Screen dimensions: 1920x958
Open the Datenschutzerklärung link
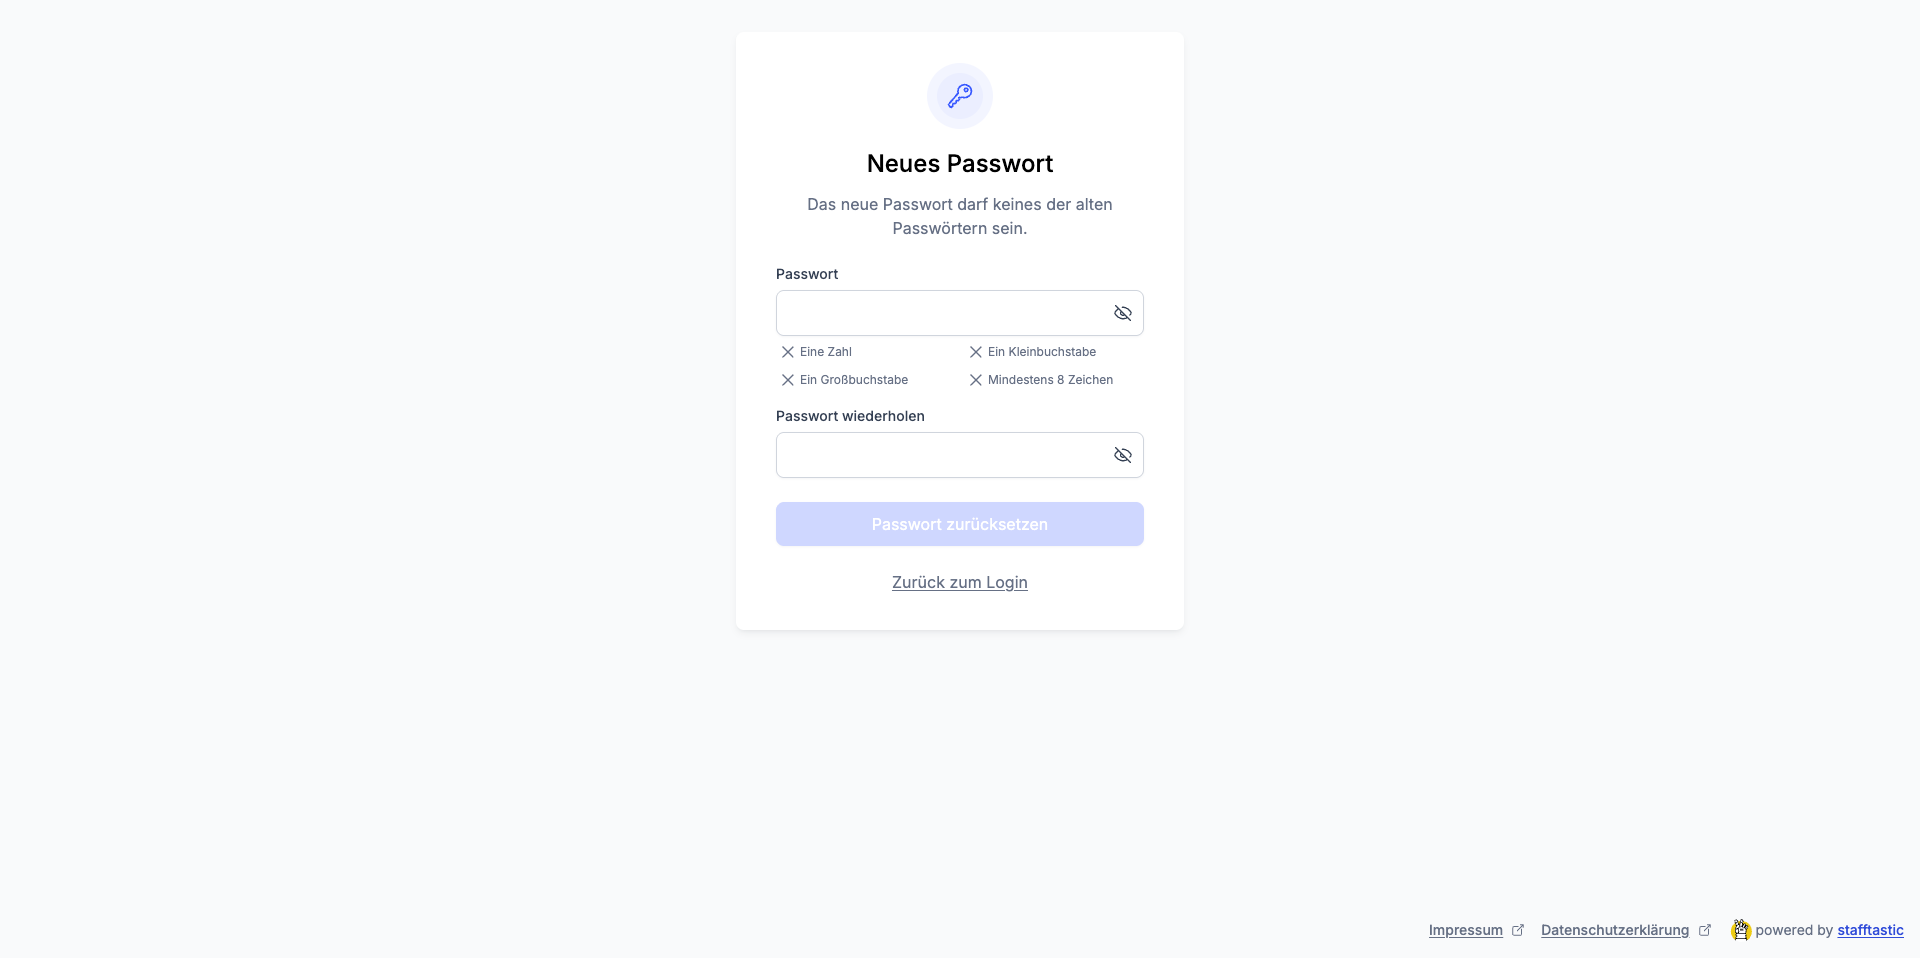click(1614, 930)
